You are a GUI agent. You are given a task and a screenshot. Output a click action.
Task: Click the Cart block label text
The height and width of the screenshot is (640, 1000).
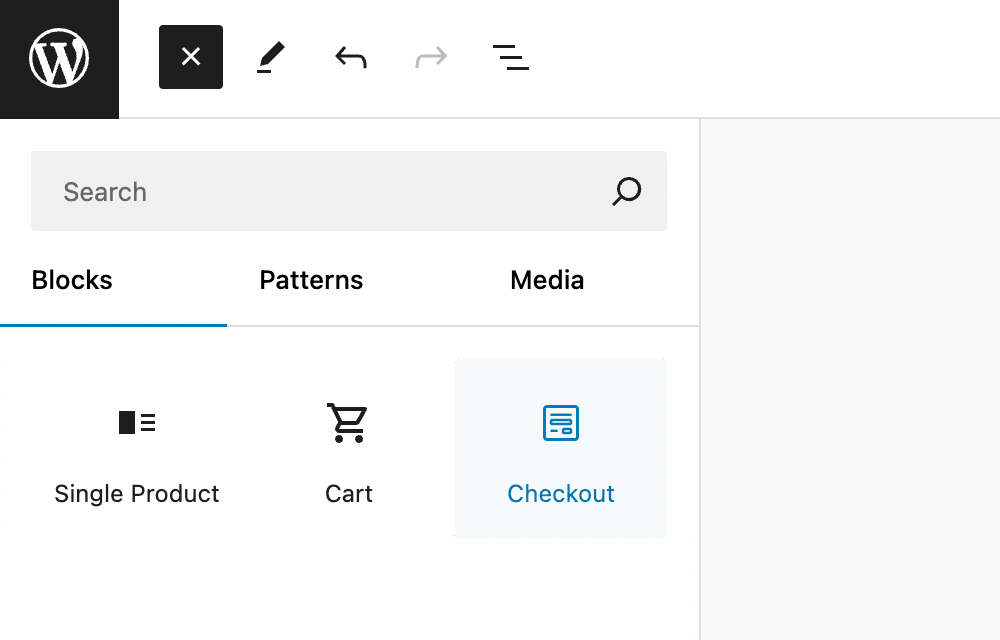click(x=347, y=493)
